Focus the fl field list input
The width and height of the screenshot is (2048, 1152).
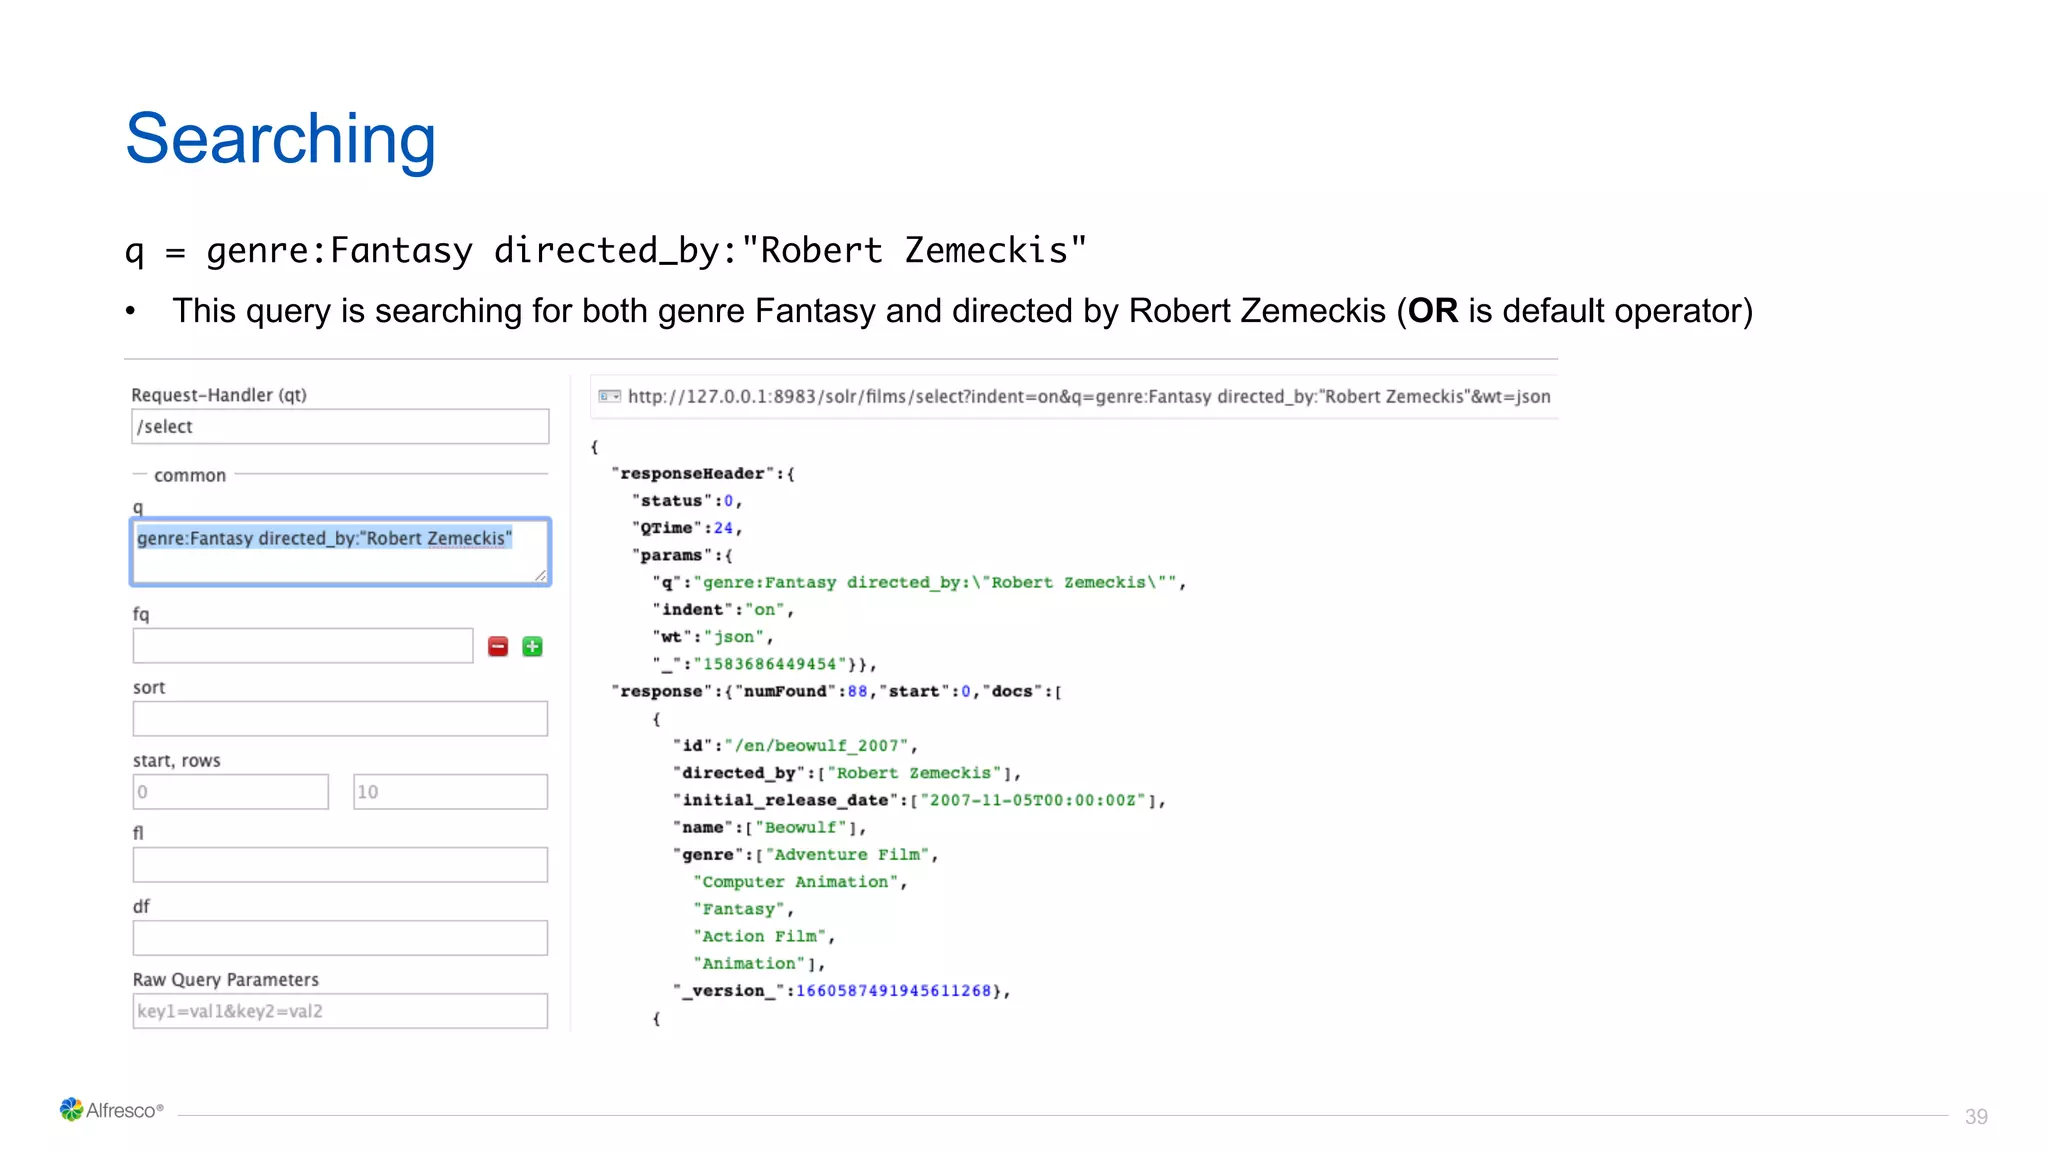pyautogui.click(x=340, y=865)
